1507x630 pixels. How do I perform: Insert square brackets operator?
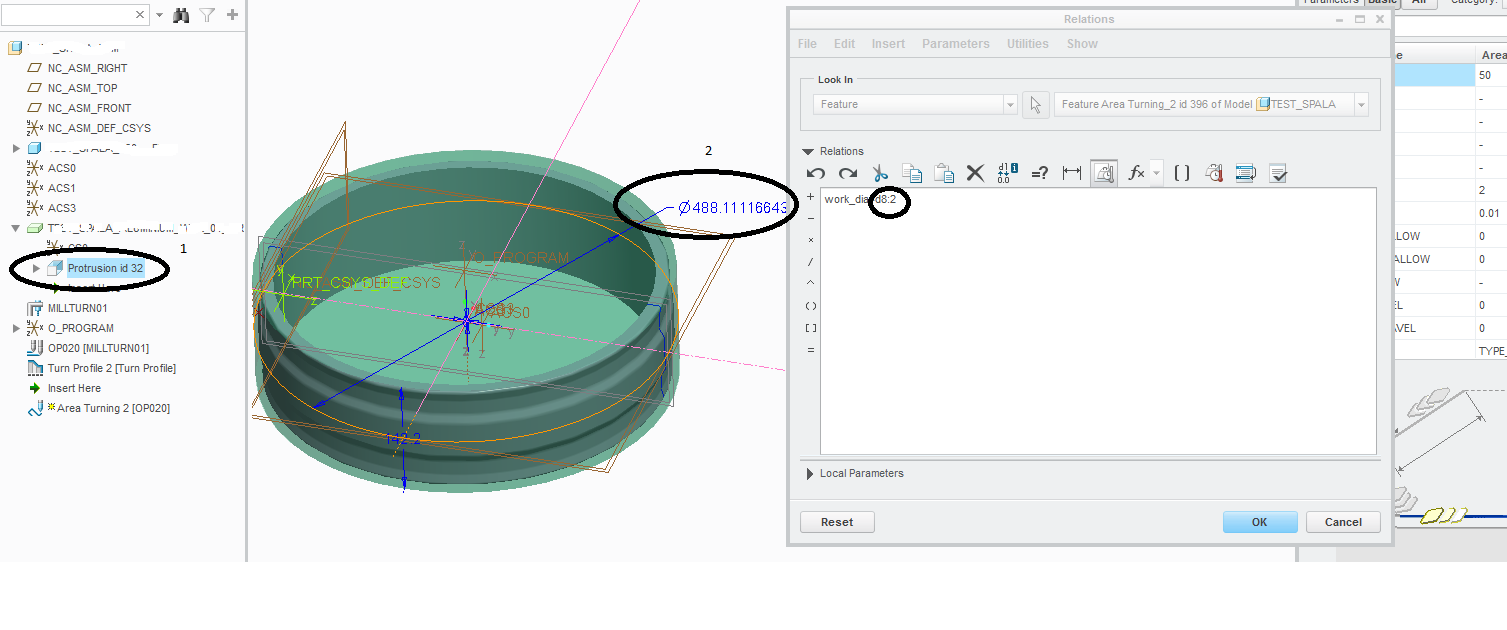coord(811,328)
